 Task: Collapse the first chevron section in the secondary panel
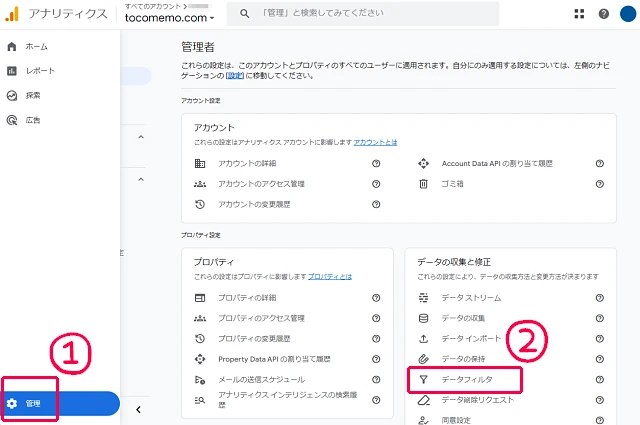point(141,137)
